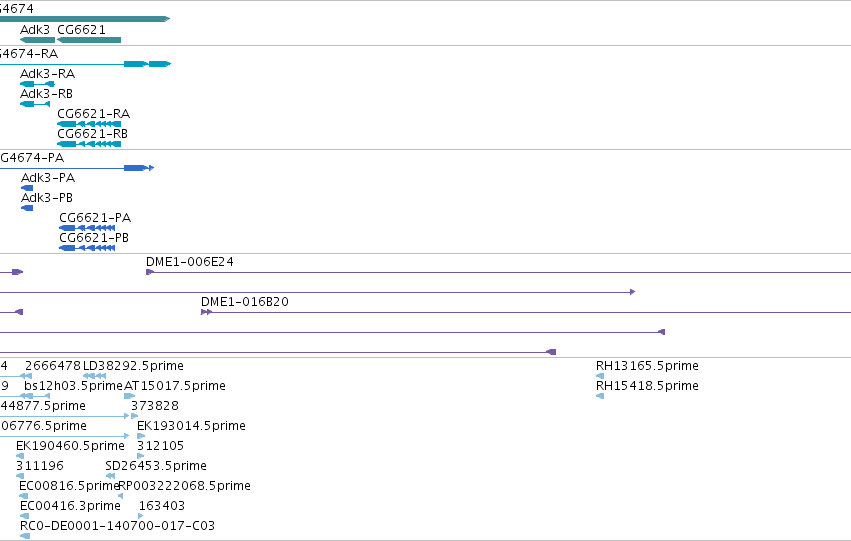
Task: Click the Adk3-PA protein label
Action: tap(48, 178)
